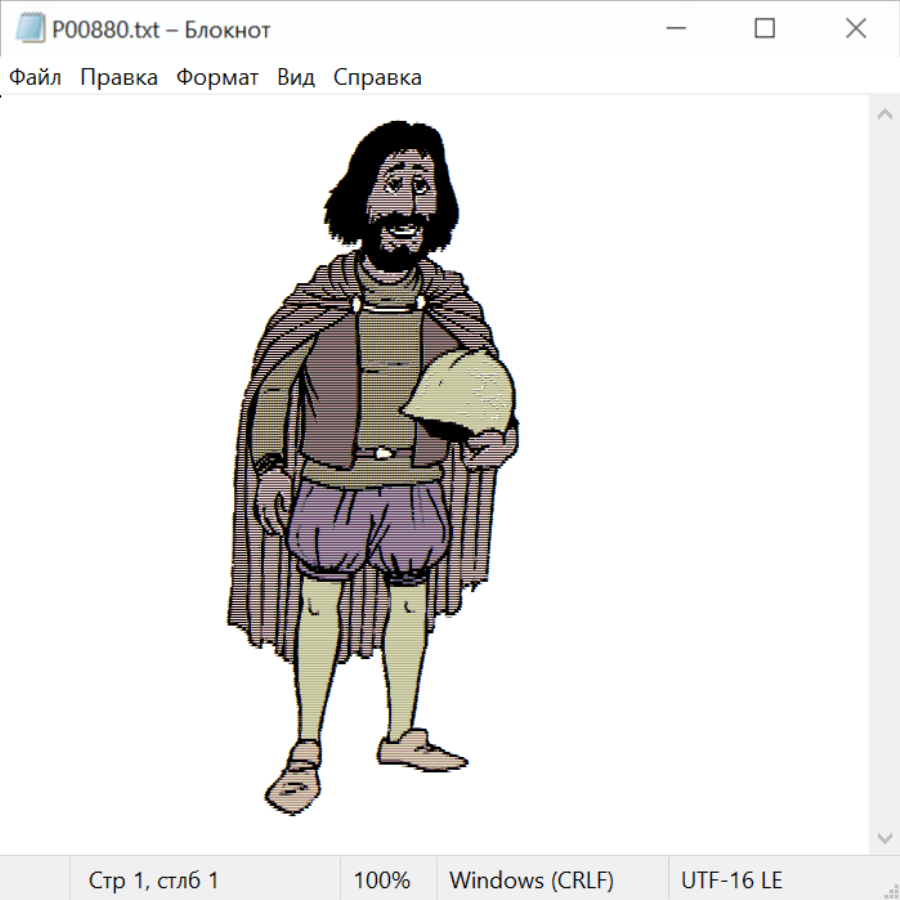Image resolution: width=900 pixels, height=900 pixels.
Task: Open the Формат menu
Action: pos(217,78)
